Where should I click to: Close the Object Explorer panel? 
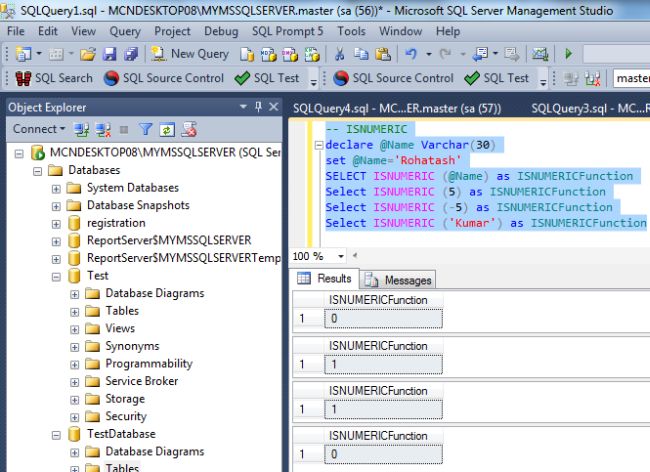(273, 107)
